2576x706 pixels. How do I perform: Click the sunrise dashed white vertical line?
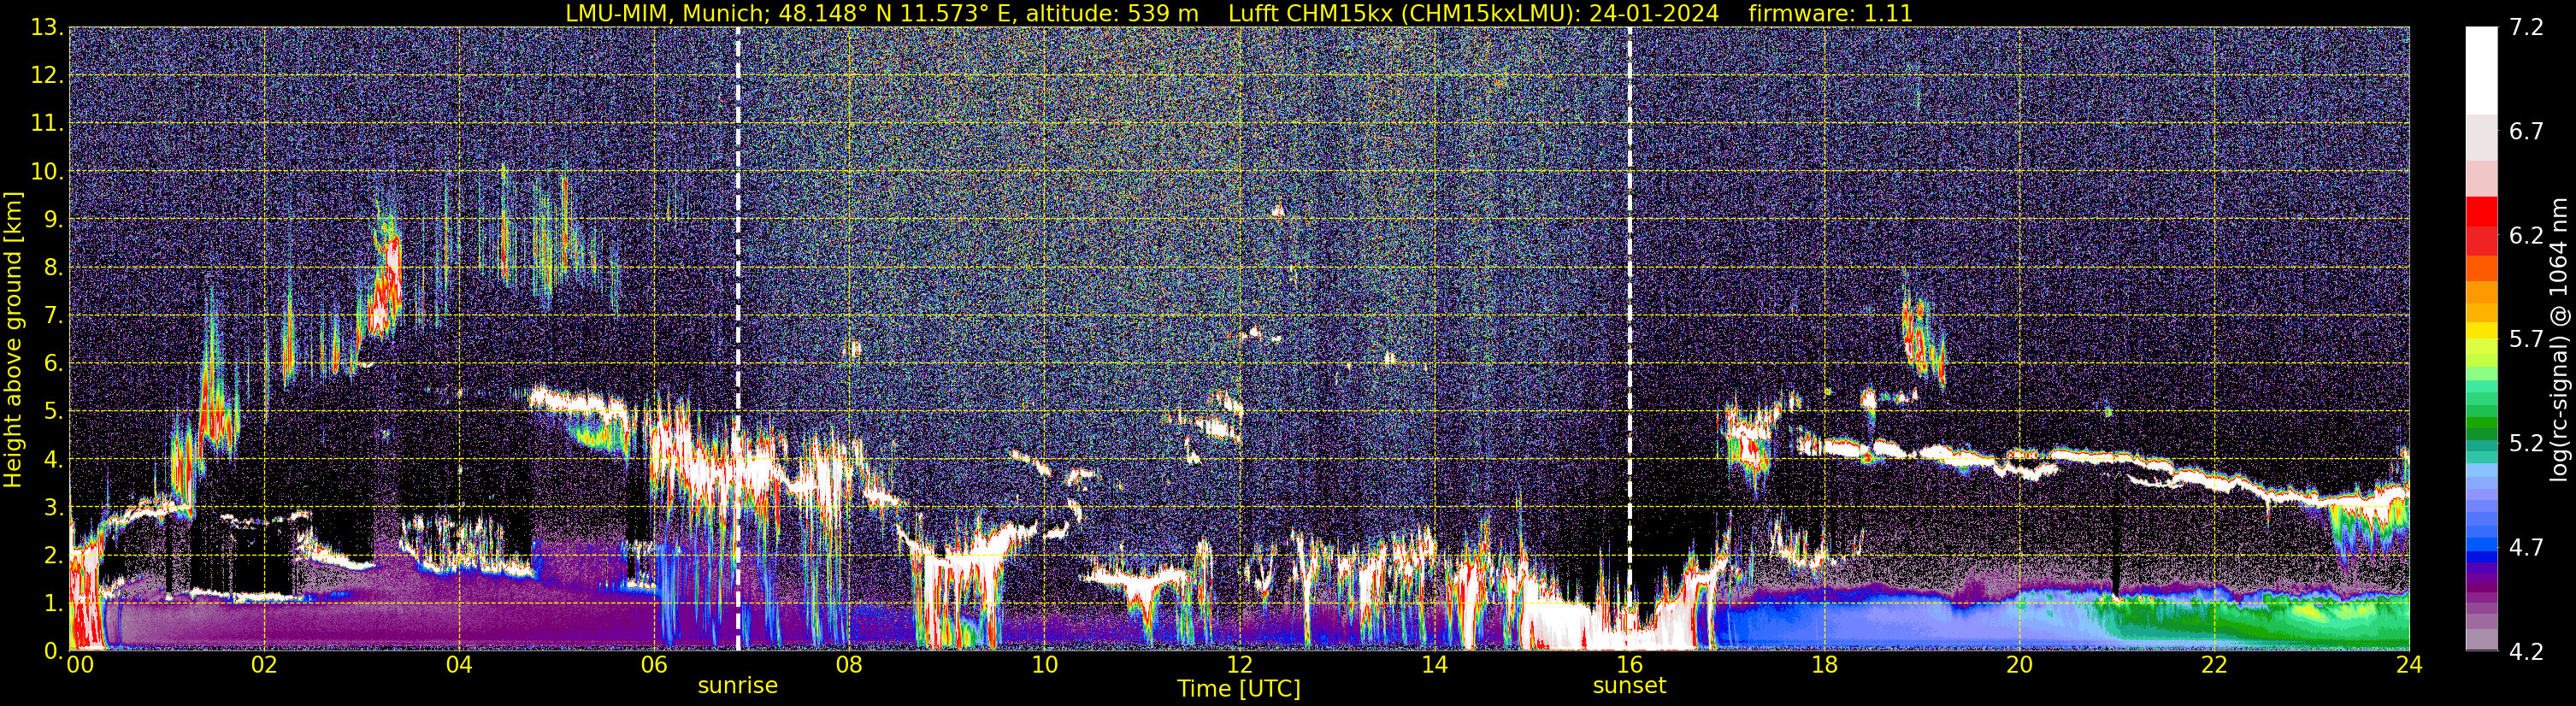(738, 338)
